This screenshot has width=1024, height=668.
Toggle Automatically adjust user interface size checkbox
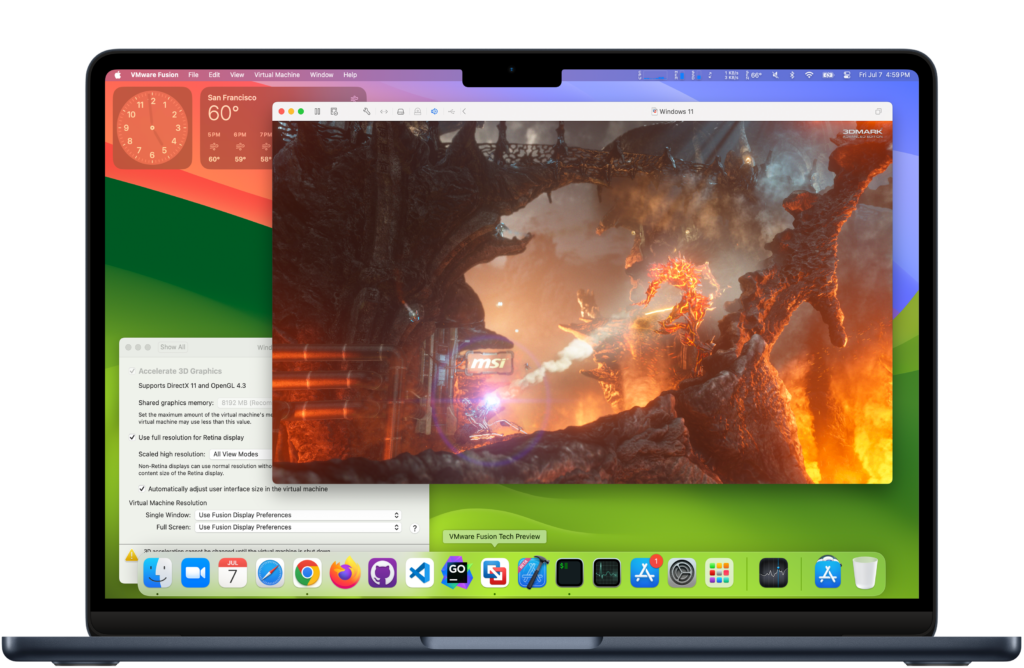point(142,489)
